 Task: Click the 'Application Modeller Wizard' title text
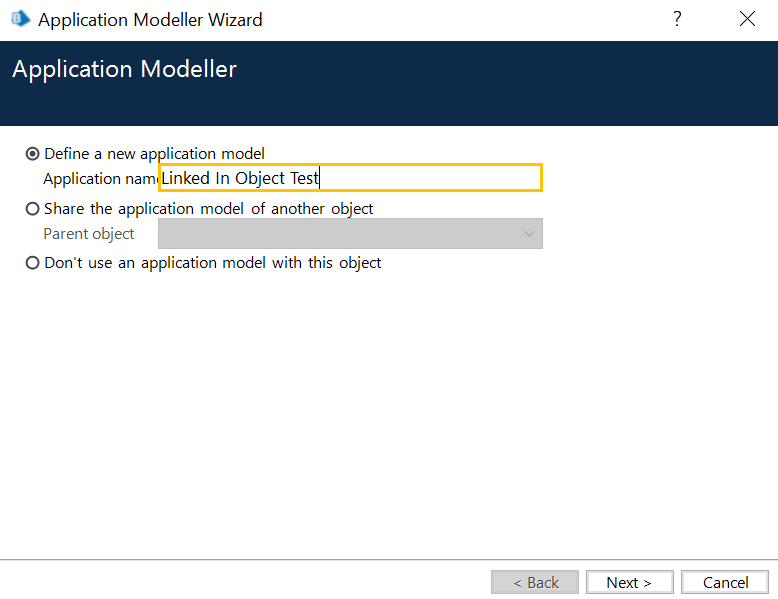pyautogui.click(x=150, y=19)
